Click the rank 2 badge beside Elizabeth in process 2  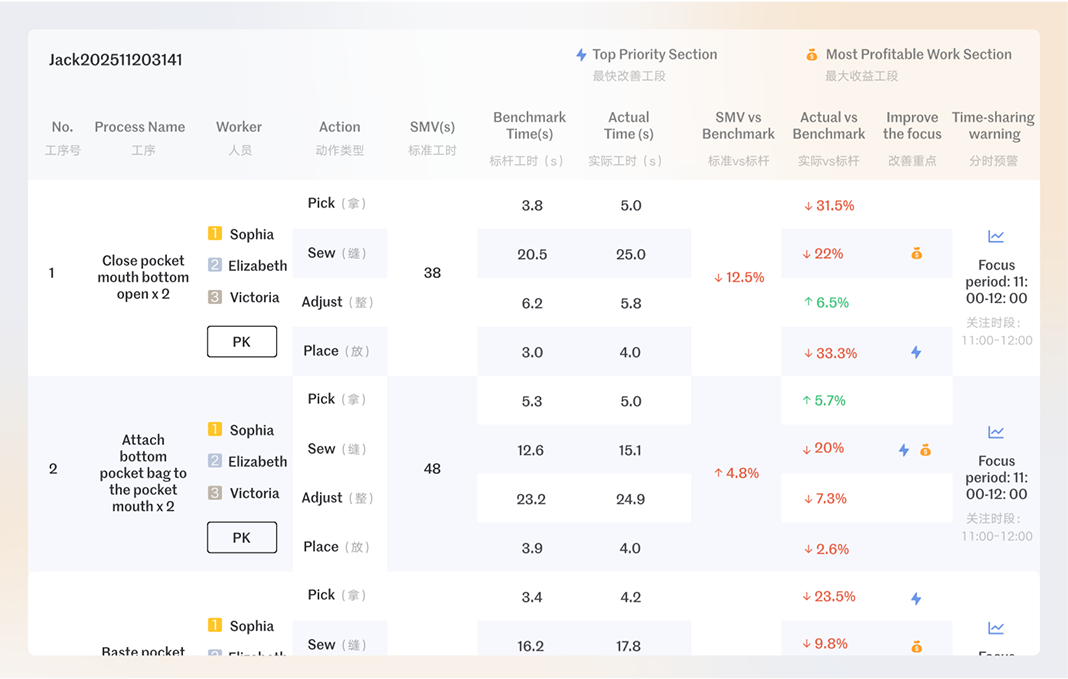click(215, 461)
